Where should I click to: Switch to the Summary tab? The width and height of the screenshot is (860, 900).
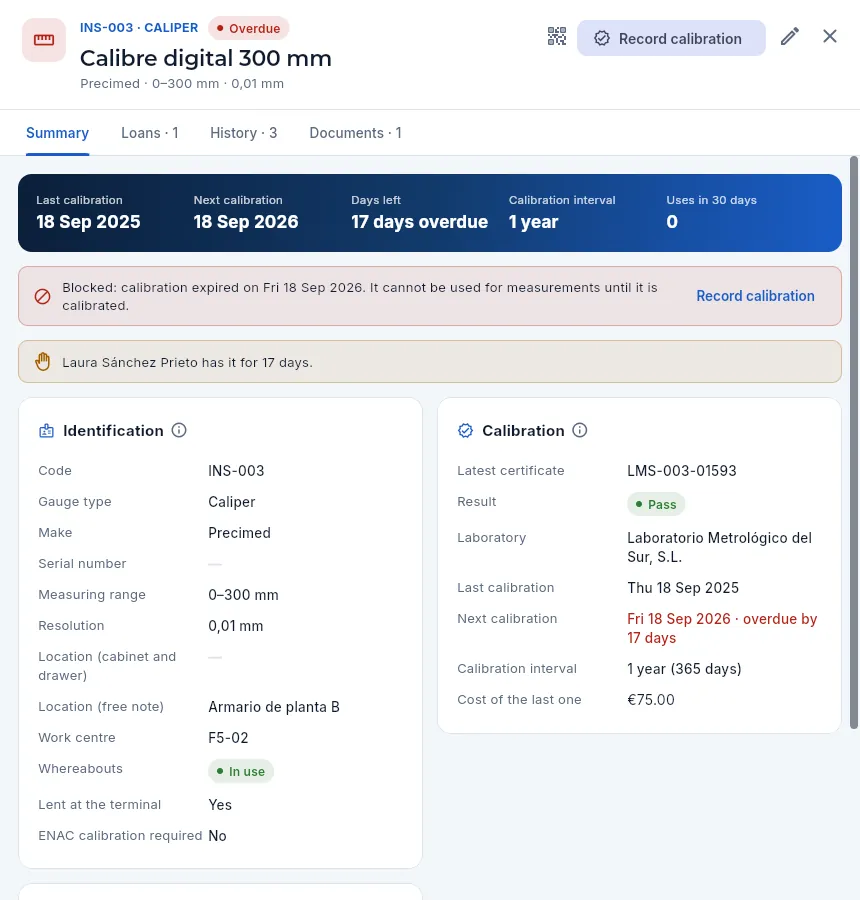point(57,133)
